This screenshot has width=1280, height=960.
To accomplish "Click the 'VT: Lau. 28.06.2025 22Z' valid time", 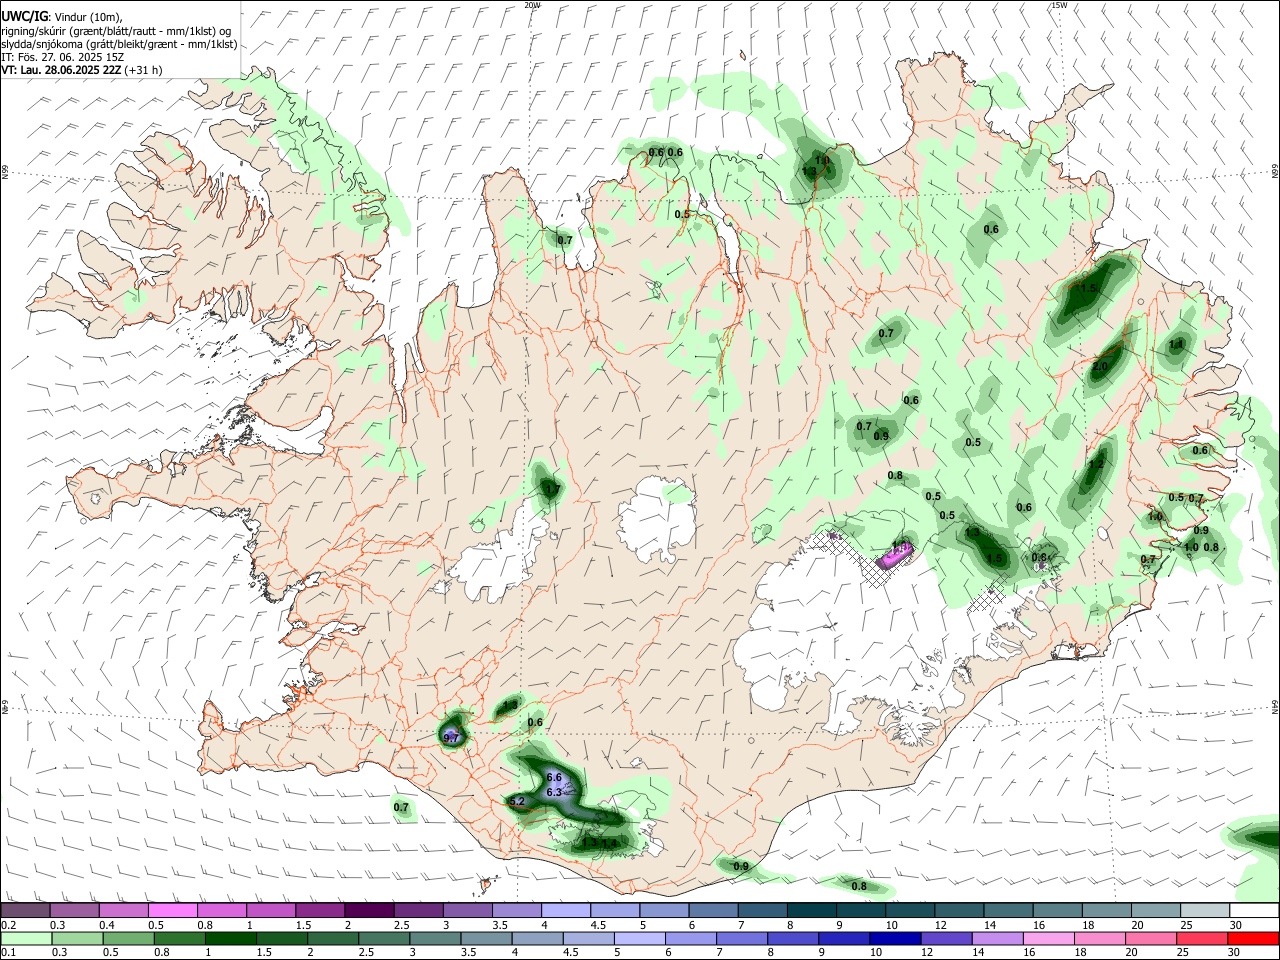I will tap(61, 70).
